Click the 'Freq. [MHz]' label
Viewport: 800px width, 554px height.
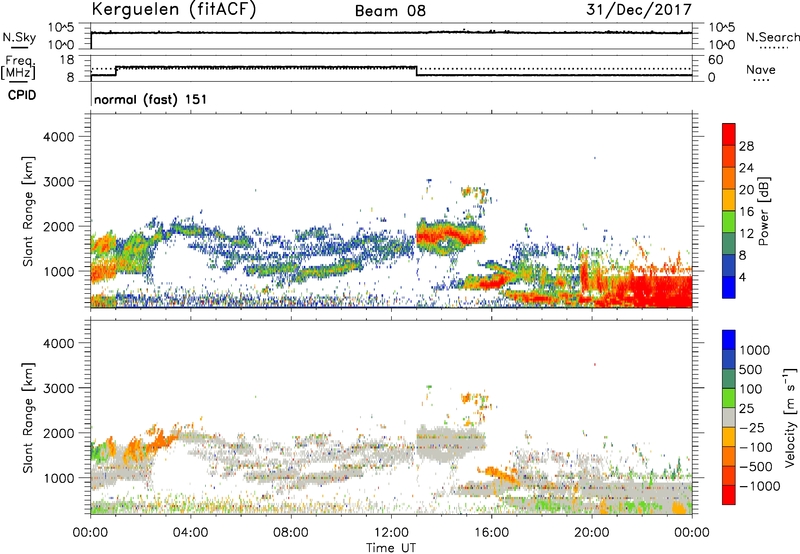(x=19, y=68)
